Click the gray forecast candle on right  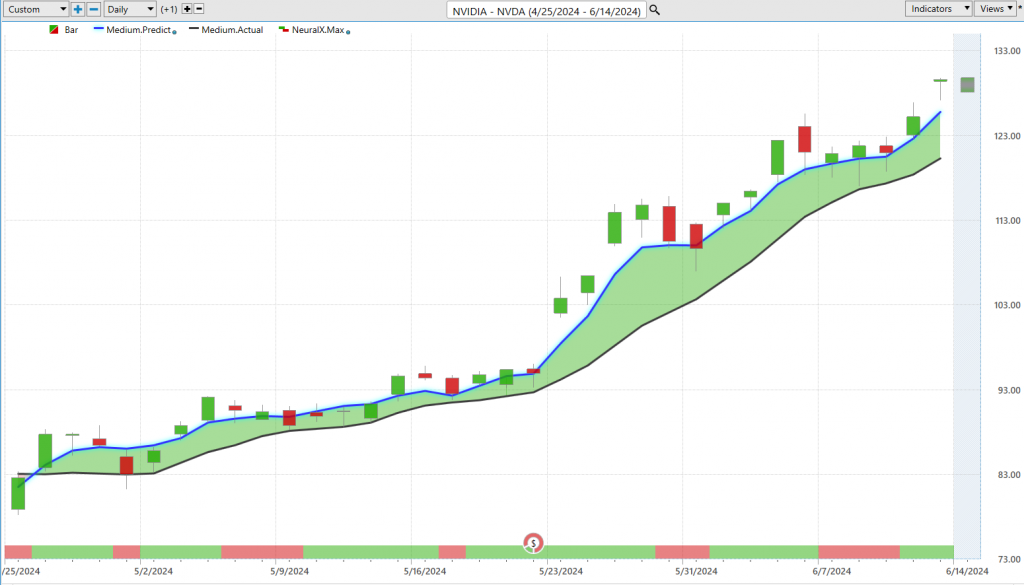click(x=968, y=85)
